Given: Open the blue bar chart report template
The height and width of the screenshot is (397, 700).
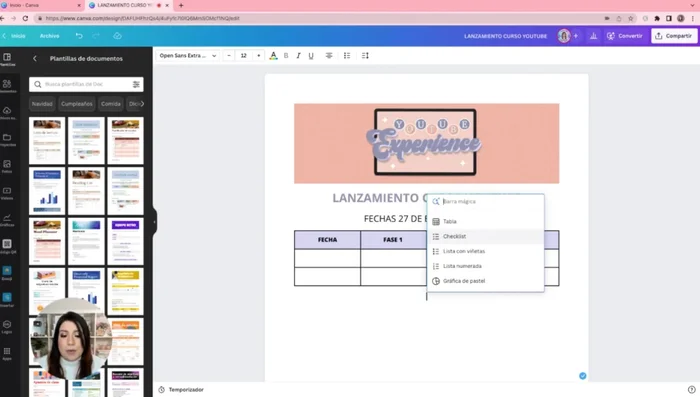Looking at the screenshot, I should coord(47,191).
